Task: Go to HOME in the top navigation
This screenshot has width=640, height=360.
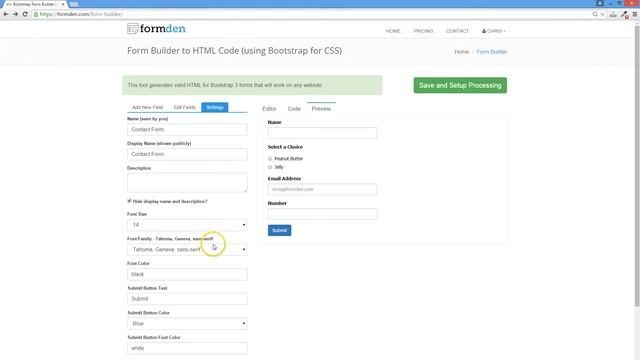Action: pos(393,31)
